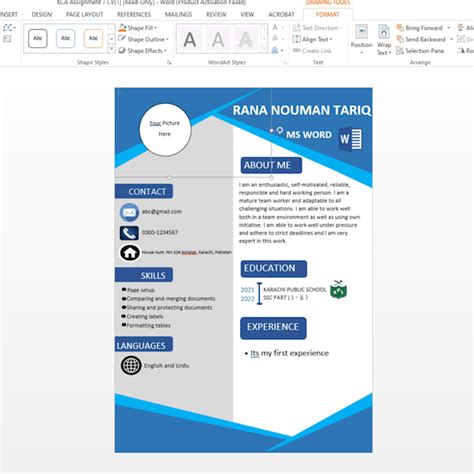Select the black outline Abc shape style

[x=38, y=38]
